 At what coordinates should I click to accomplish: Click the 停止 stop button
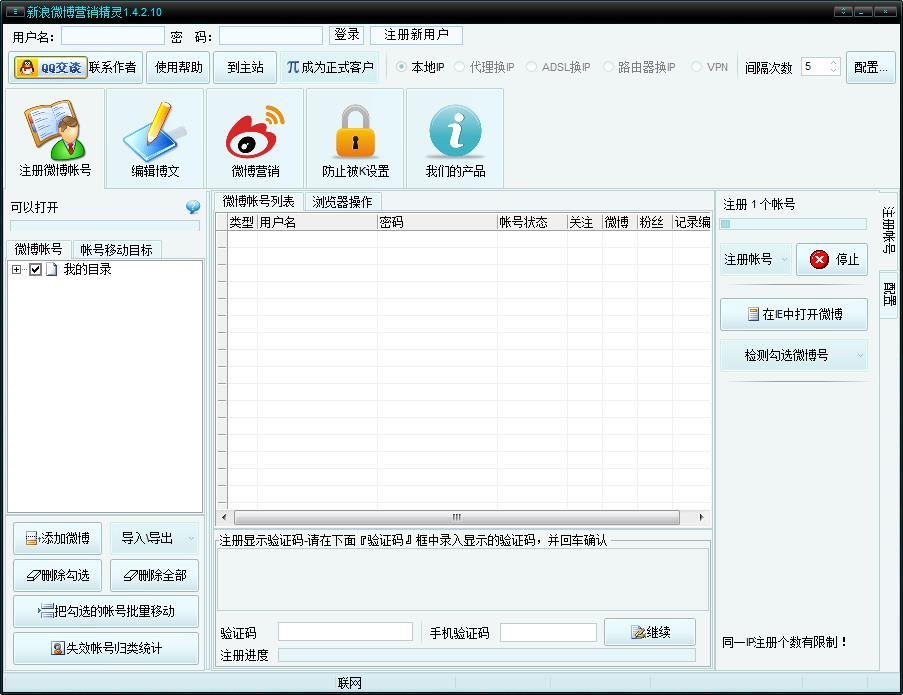pyautogui.click(x=832, y=259)
